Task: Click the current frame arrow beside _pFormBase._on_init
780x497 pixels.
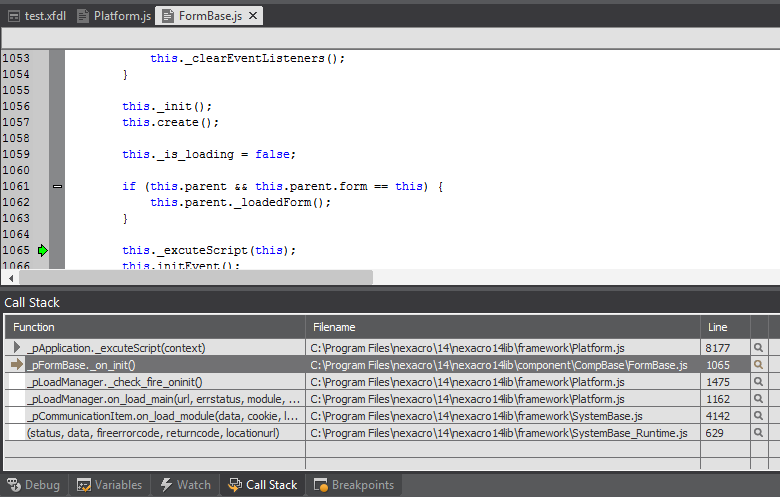Action: click(x=17, y=365)
